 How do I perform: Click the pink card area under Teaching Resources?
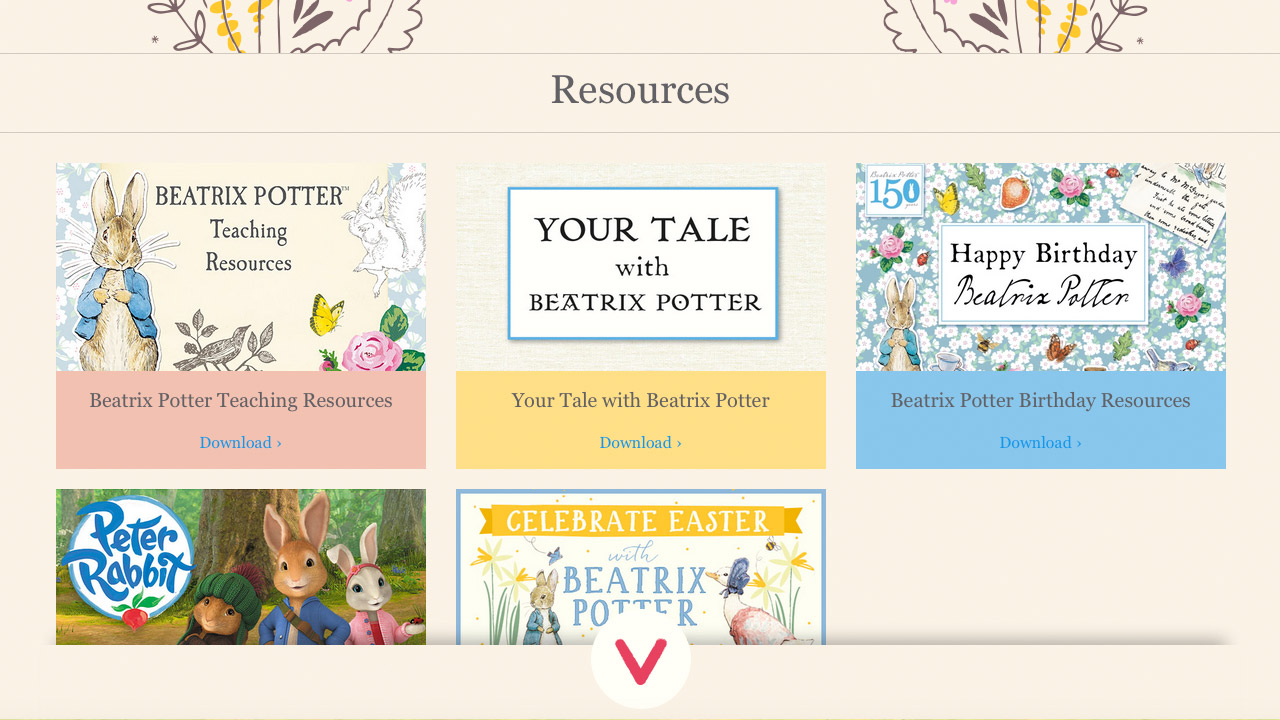[x=241, y=420]
